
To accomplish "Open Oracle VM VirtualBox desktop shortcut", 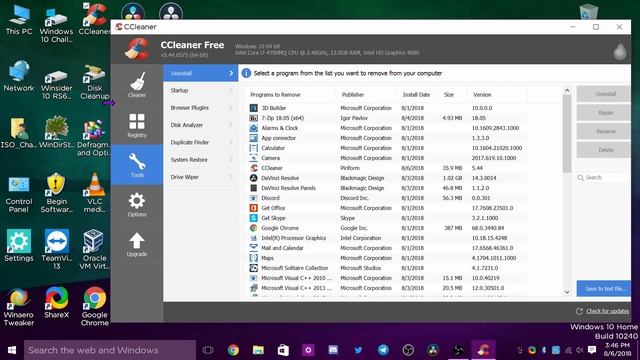I will tap(95, 249).
